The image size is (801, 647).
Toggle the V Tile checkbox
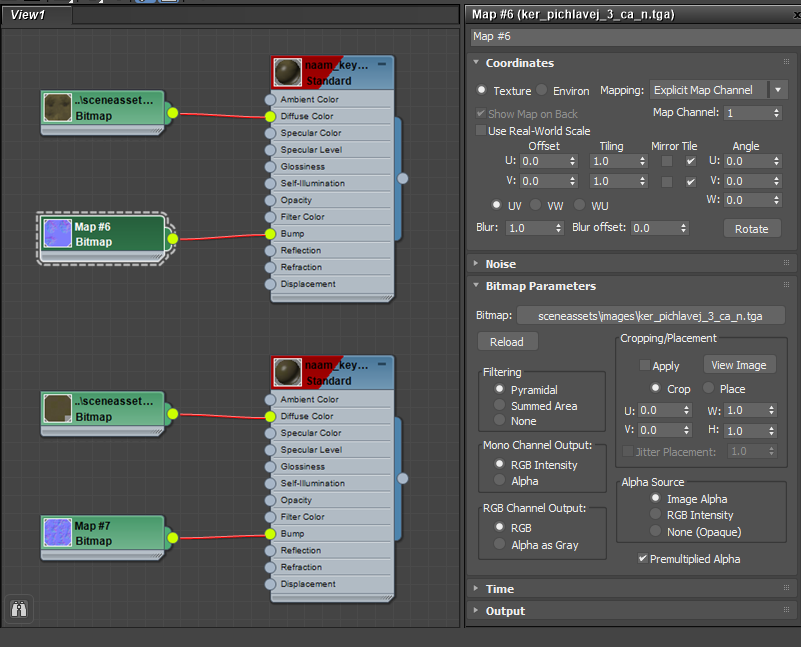[691, 182]
